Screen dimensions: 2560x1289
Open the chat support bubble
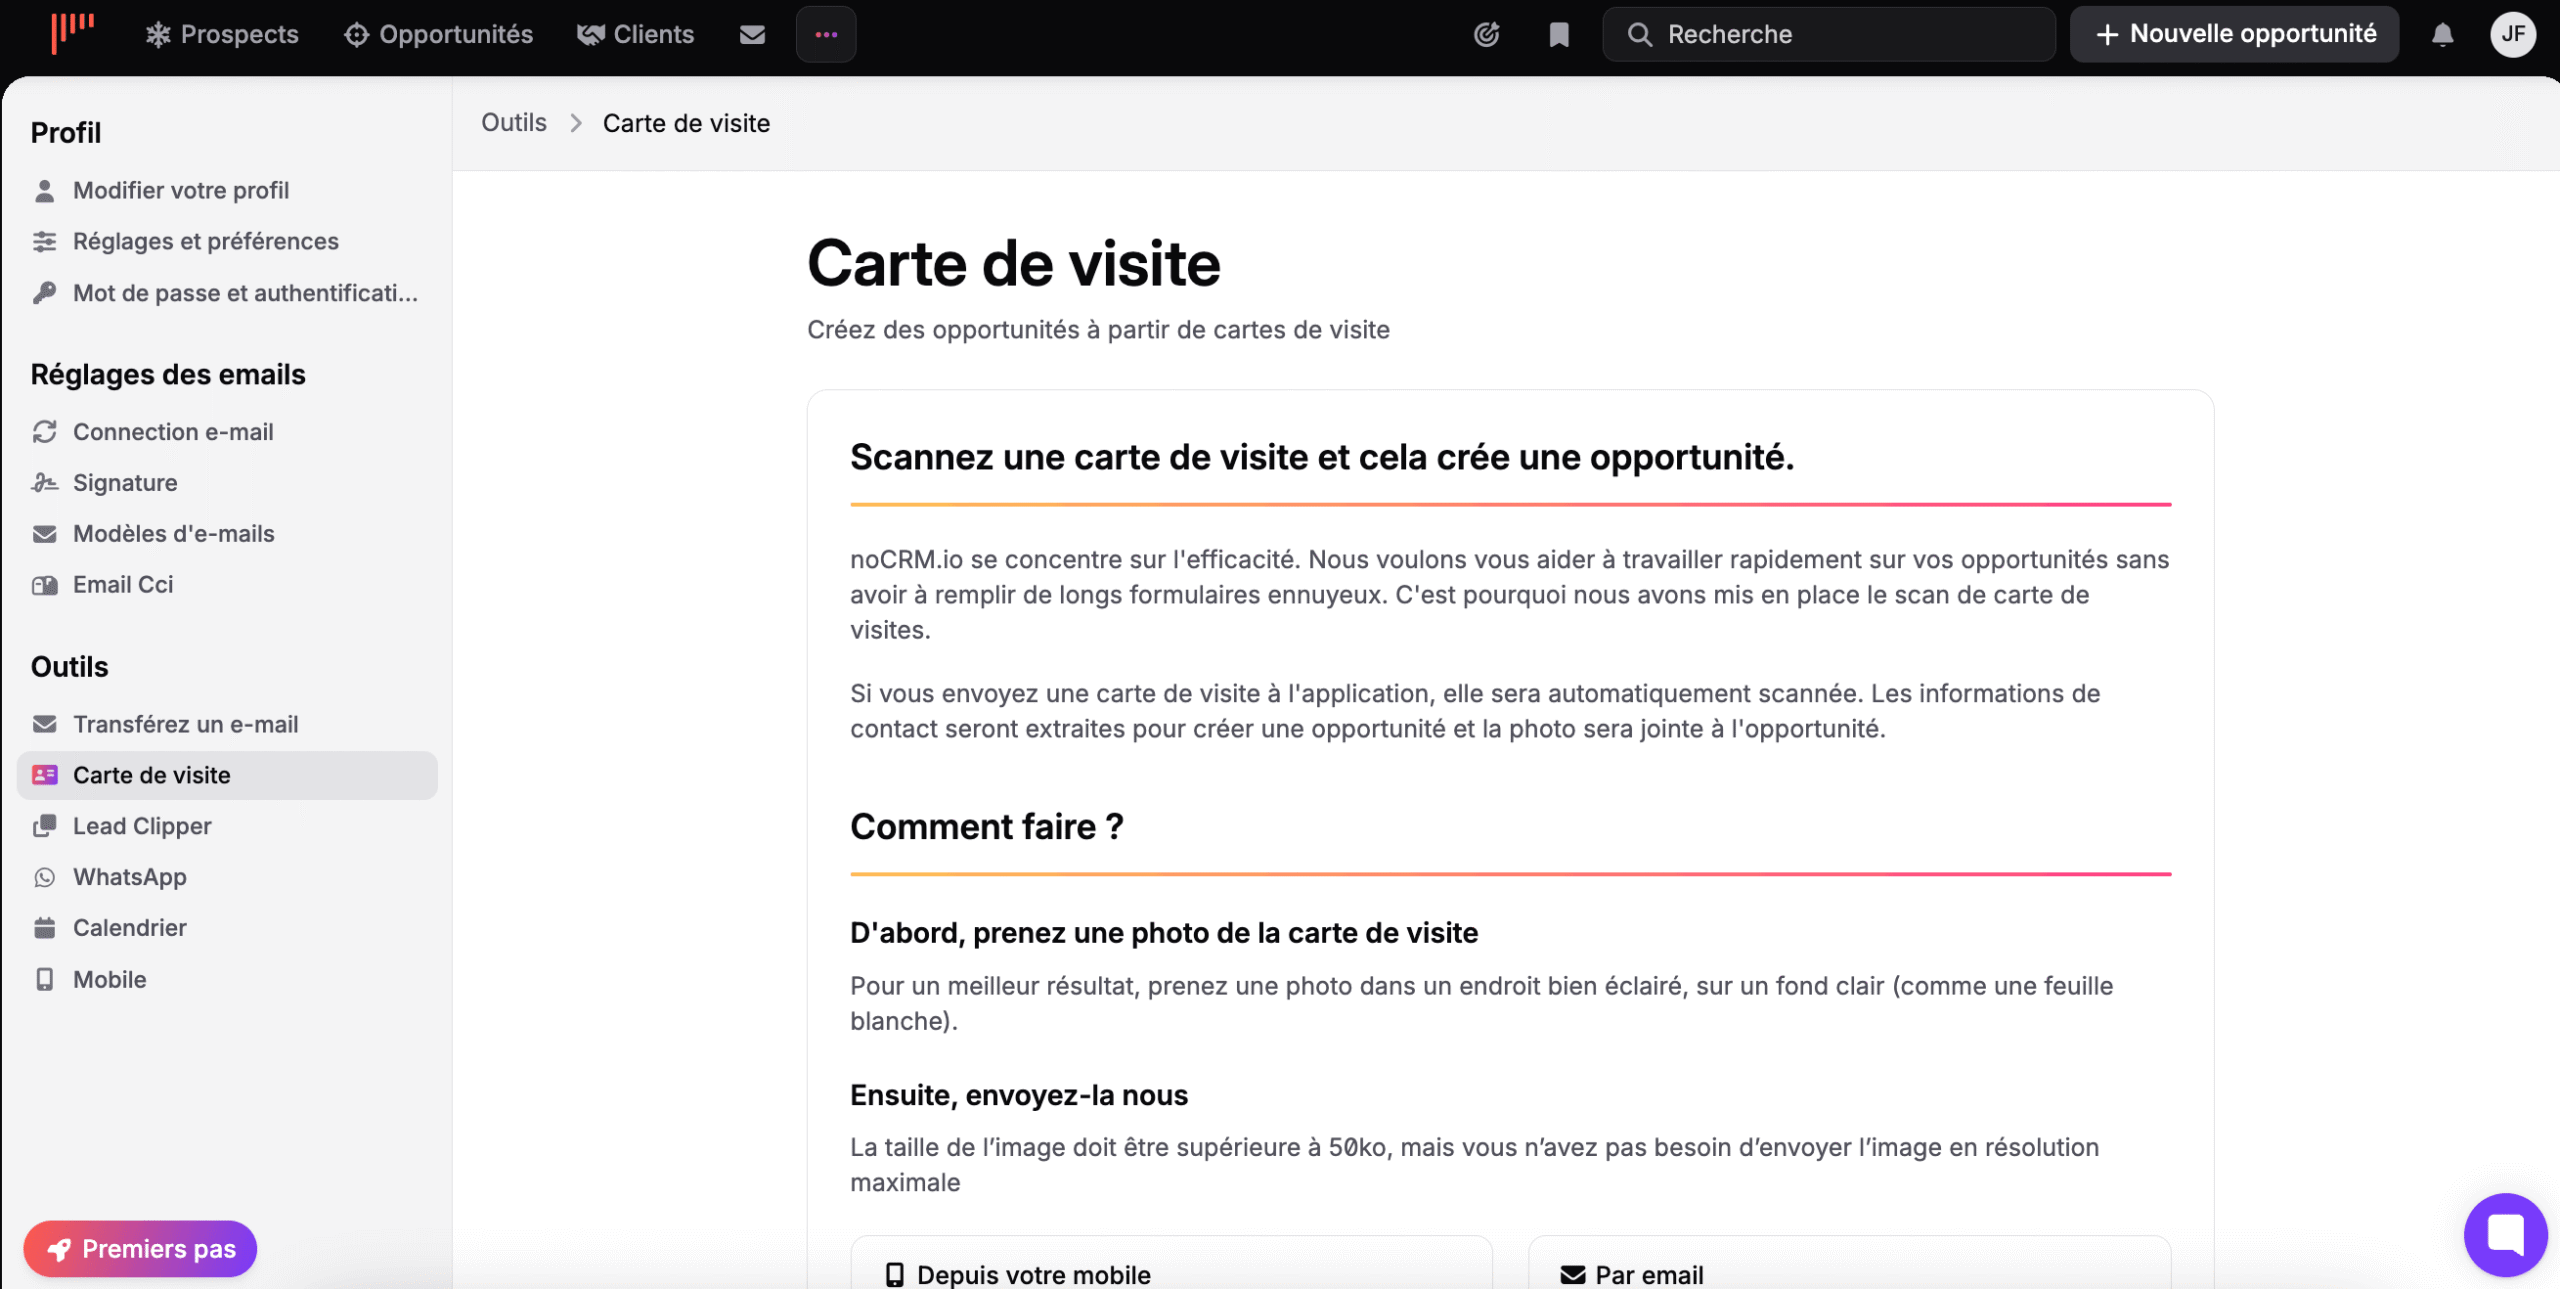[x=2505, y=1234]
